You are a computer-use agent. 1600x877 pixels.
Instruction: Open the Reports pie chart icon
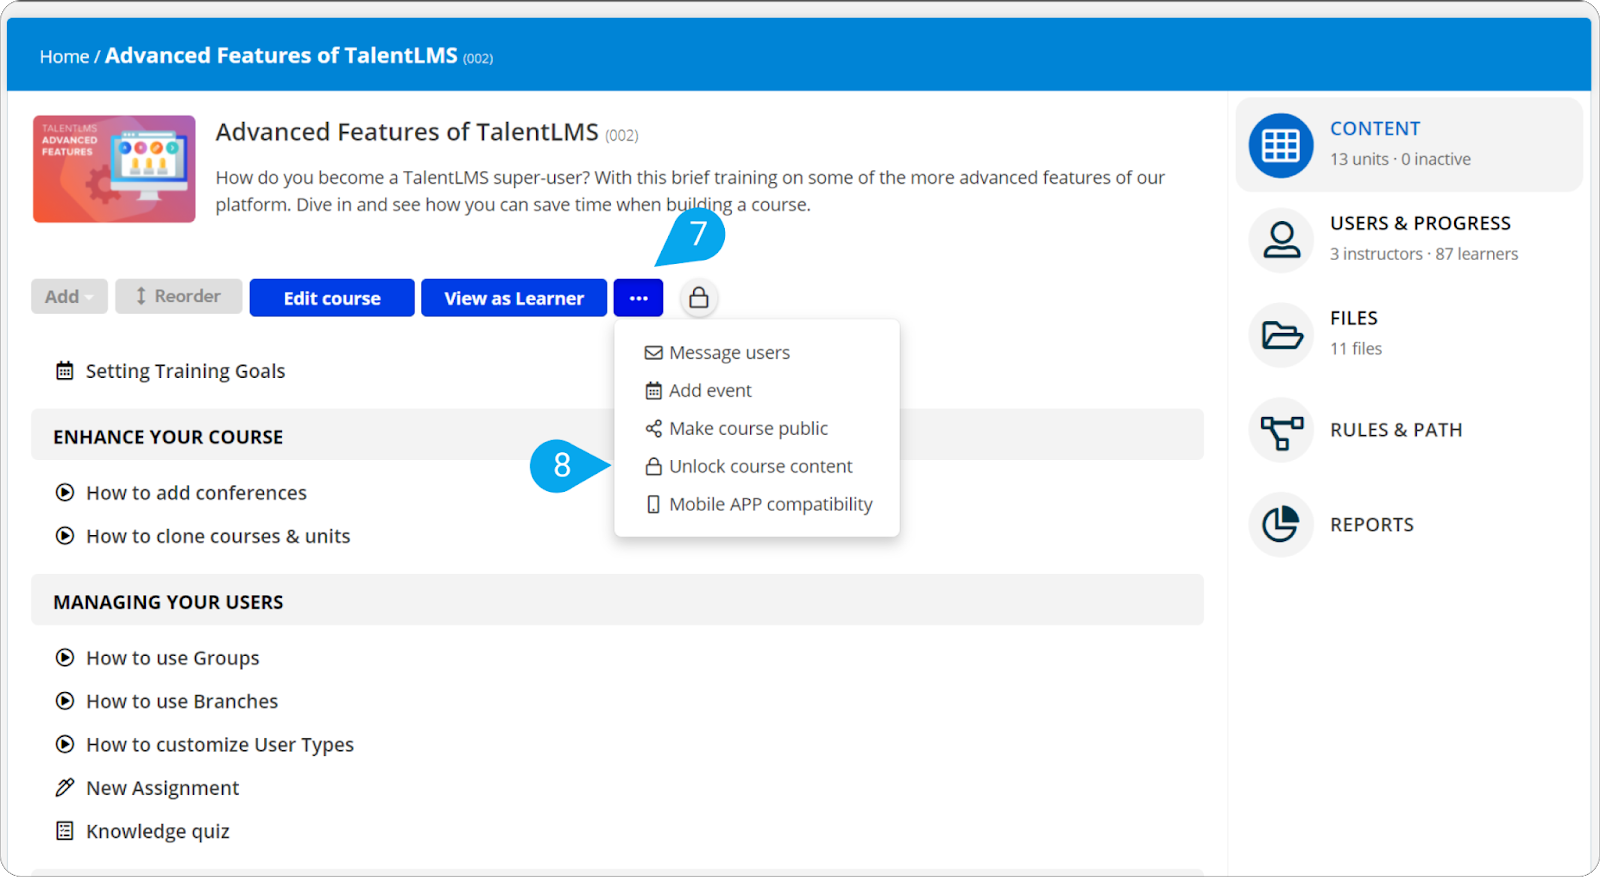pos(1280,524)
